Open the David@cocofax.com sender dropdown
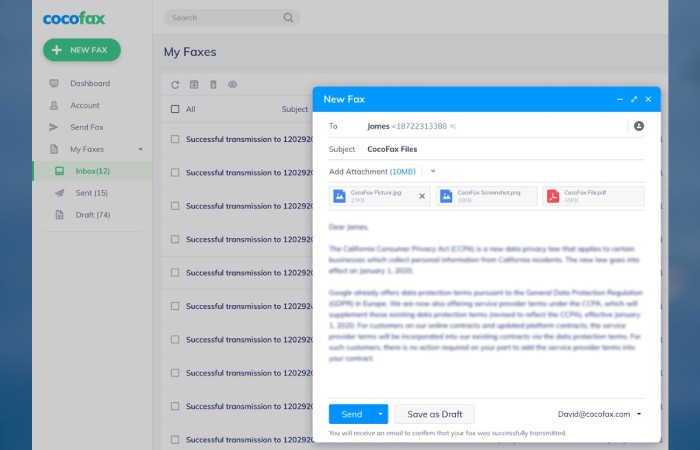700x450 pixels. click(639, 414)
